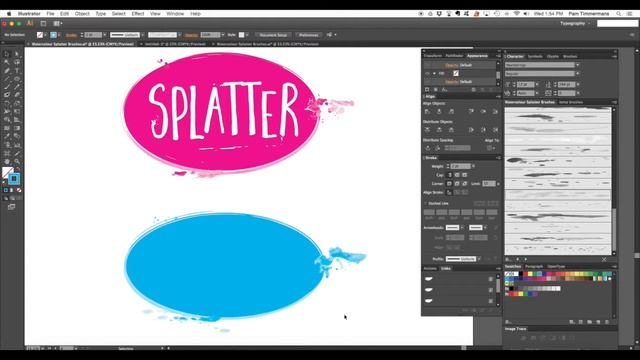The width and height of the screenshot is (640, 360).
Task: Click the Document Setup button
Action: click(273, 35)
